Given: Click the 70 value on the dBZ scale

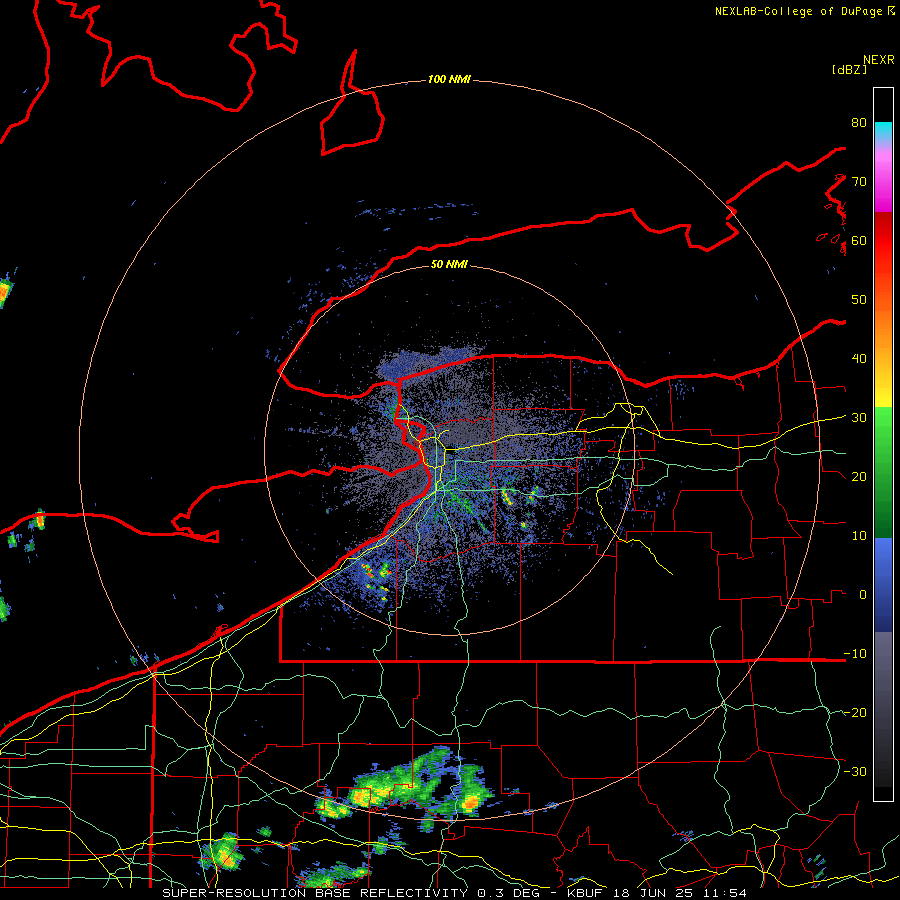Looking at the screenshot, I should (x=859, y=182).
